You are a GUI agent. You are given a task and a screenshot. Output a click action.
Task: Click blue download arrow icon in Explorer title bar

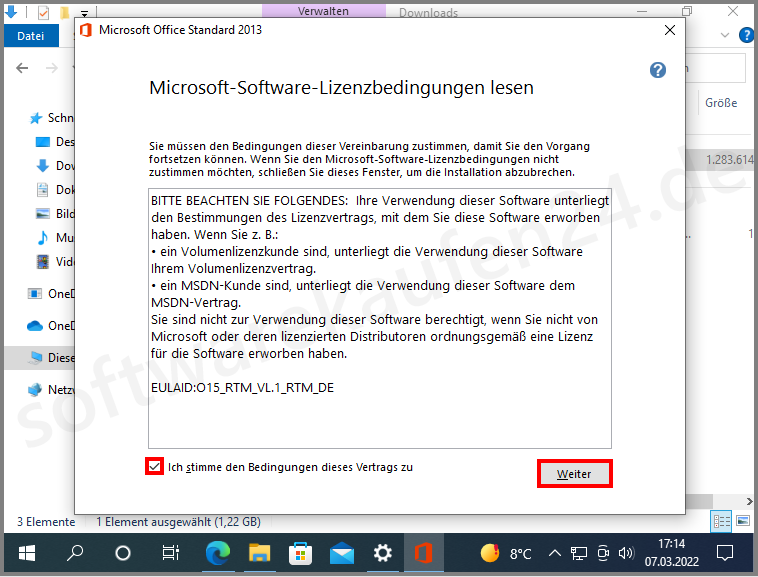pos(12,12)
